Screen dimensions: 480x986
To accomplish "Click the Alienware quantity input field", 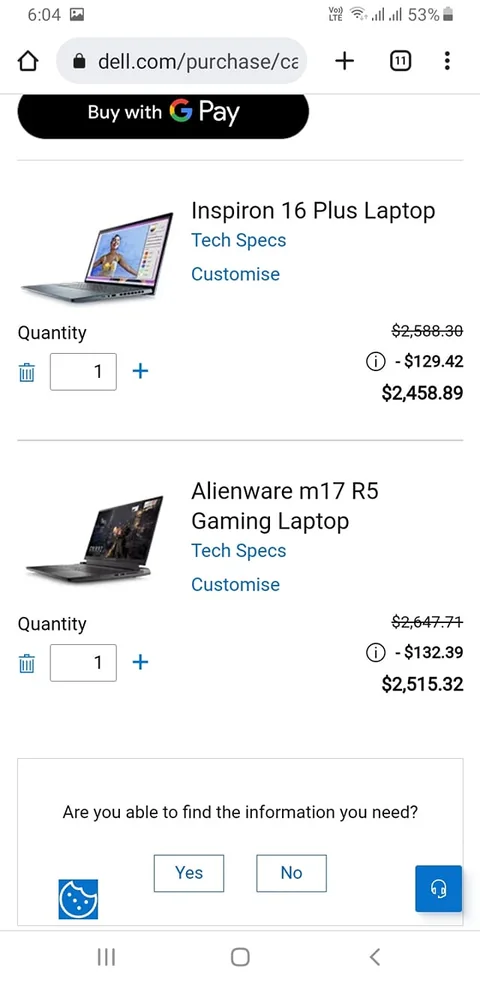I will [x=83, y=662].
